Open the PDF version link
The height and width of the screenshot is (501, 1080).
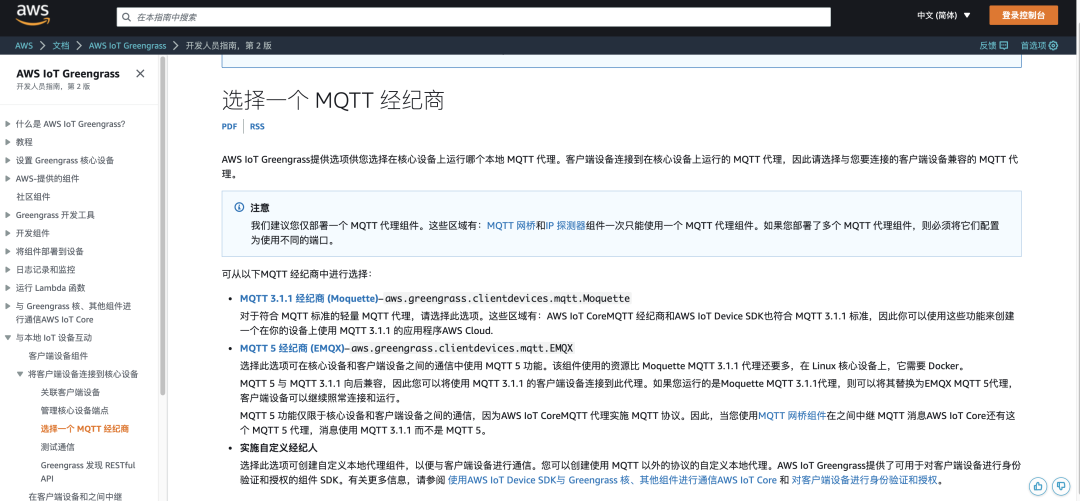coord(229,127)
